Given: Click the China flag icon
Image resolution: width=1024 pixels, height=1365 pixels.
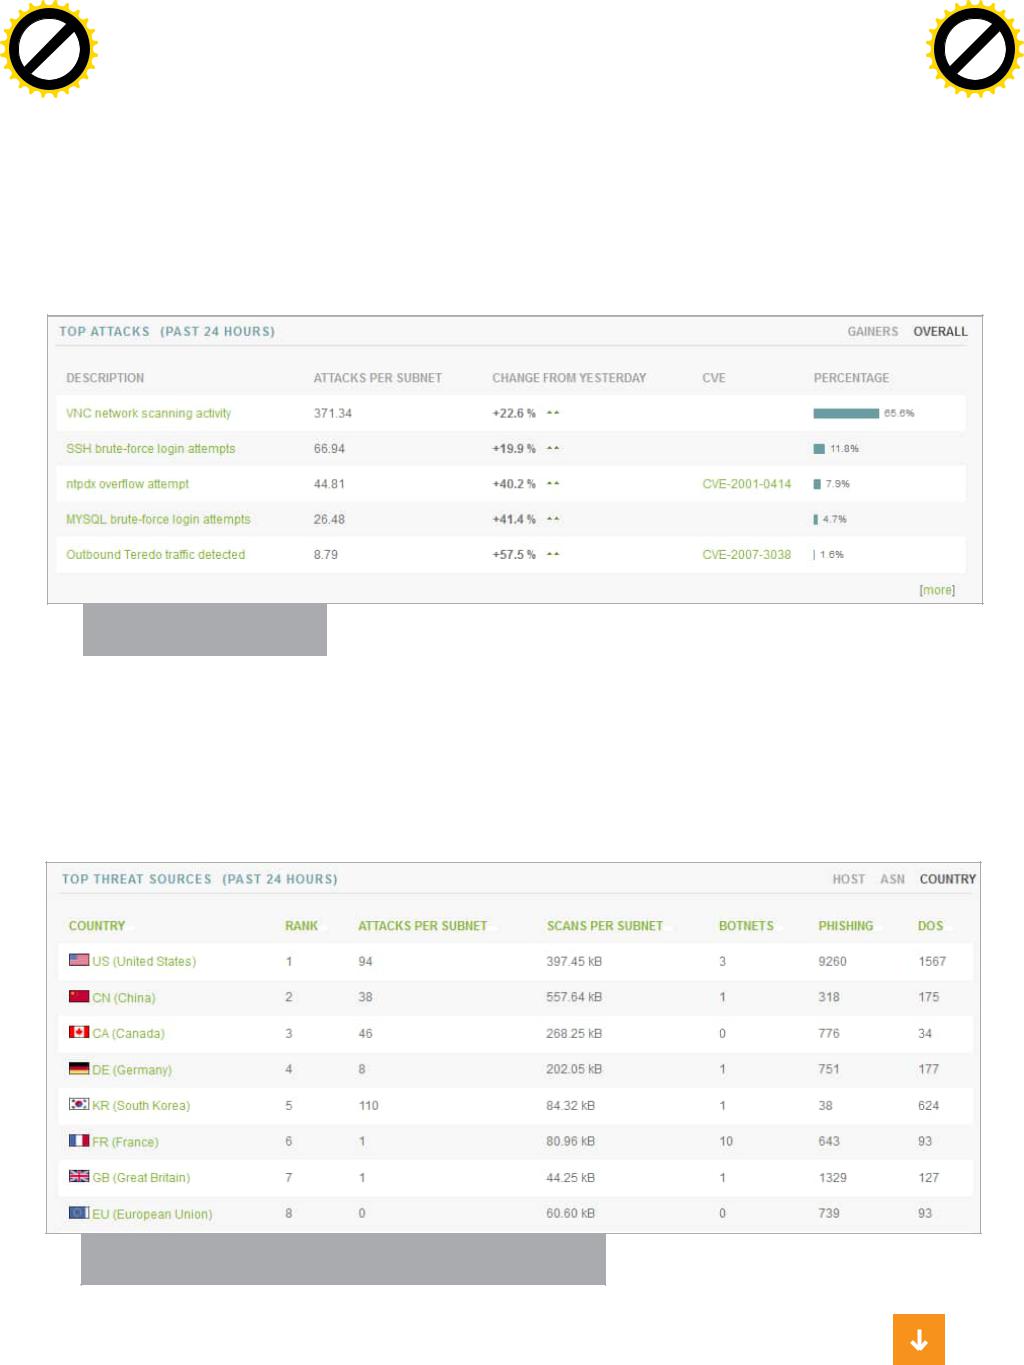Looking at the screenshot, I should [x=79, y=996].
